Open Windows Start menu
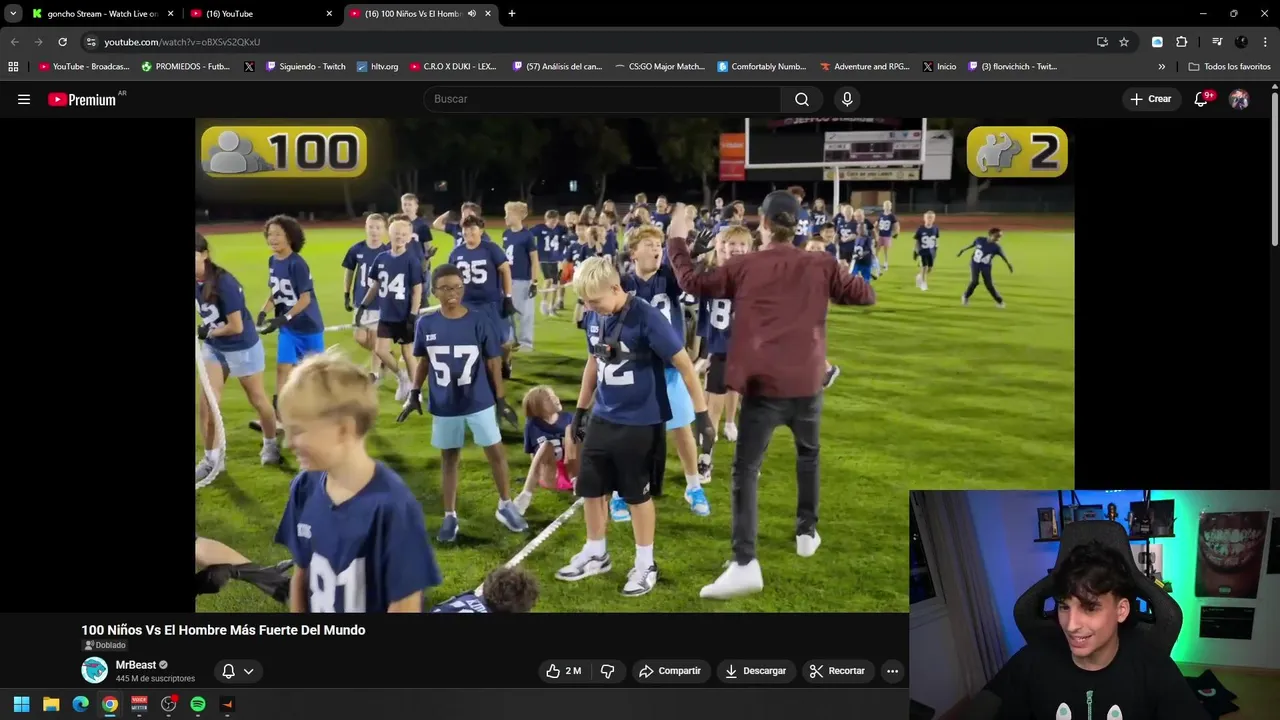Viewport: 1280px width, 720px height. click(x=21, y=704)
